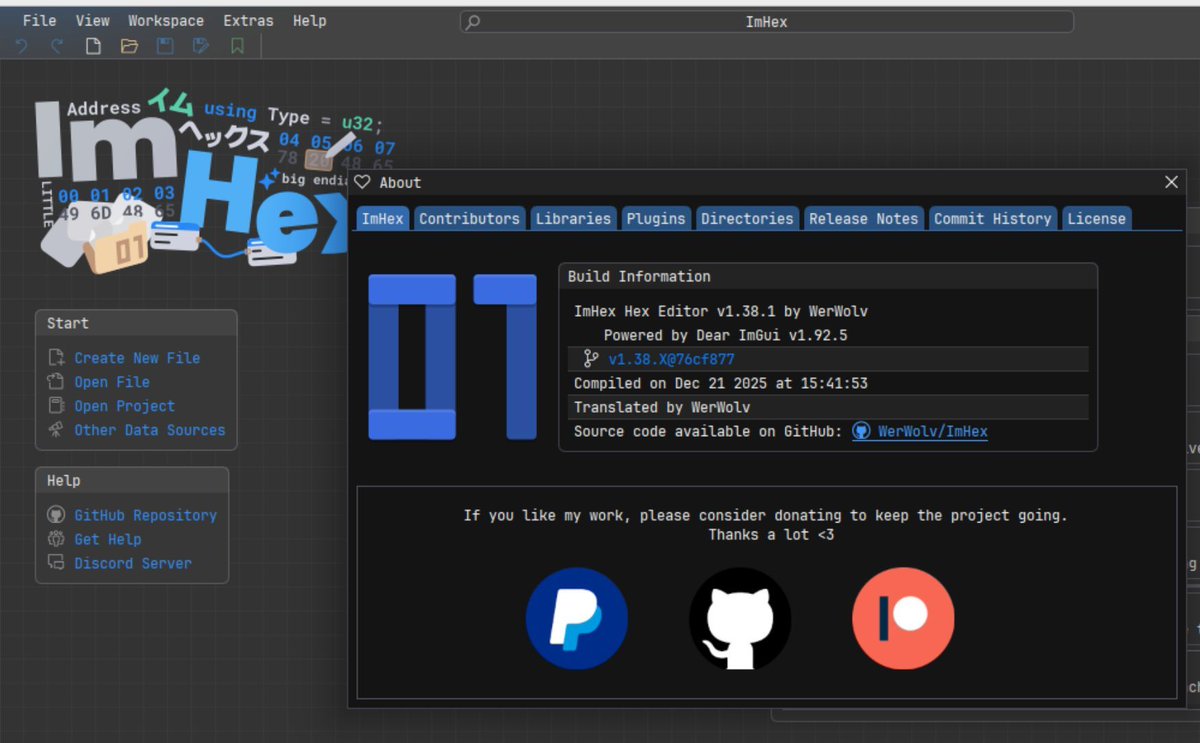Switch to the Contributors tab
The width and height of the screenshot is (1200, 743).
point(469,218)
